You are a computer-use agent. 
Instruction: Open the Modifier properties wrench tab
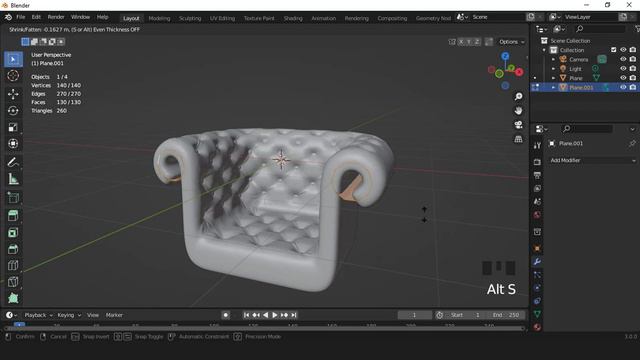(x=537, y=262)
